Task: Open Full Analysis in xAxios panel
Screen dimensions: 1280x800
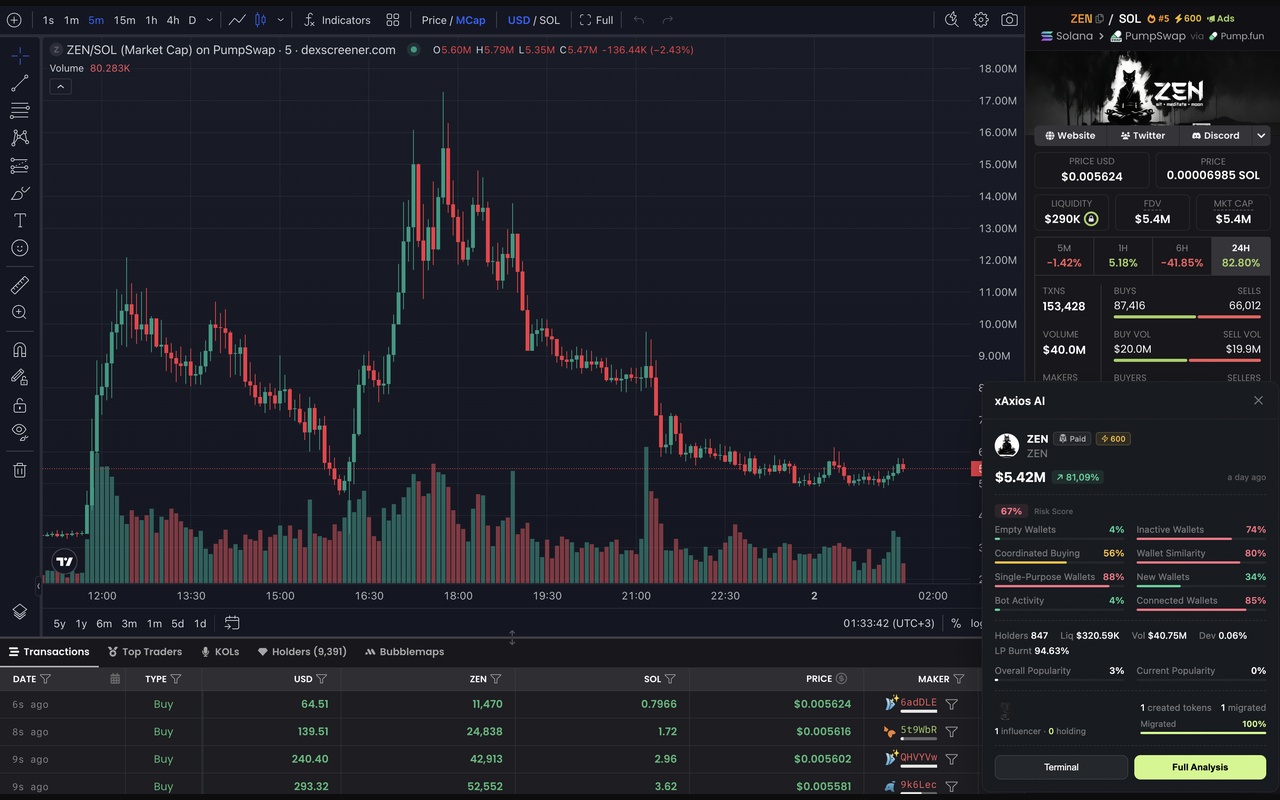Action: click(x=1200, y=767)
